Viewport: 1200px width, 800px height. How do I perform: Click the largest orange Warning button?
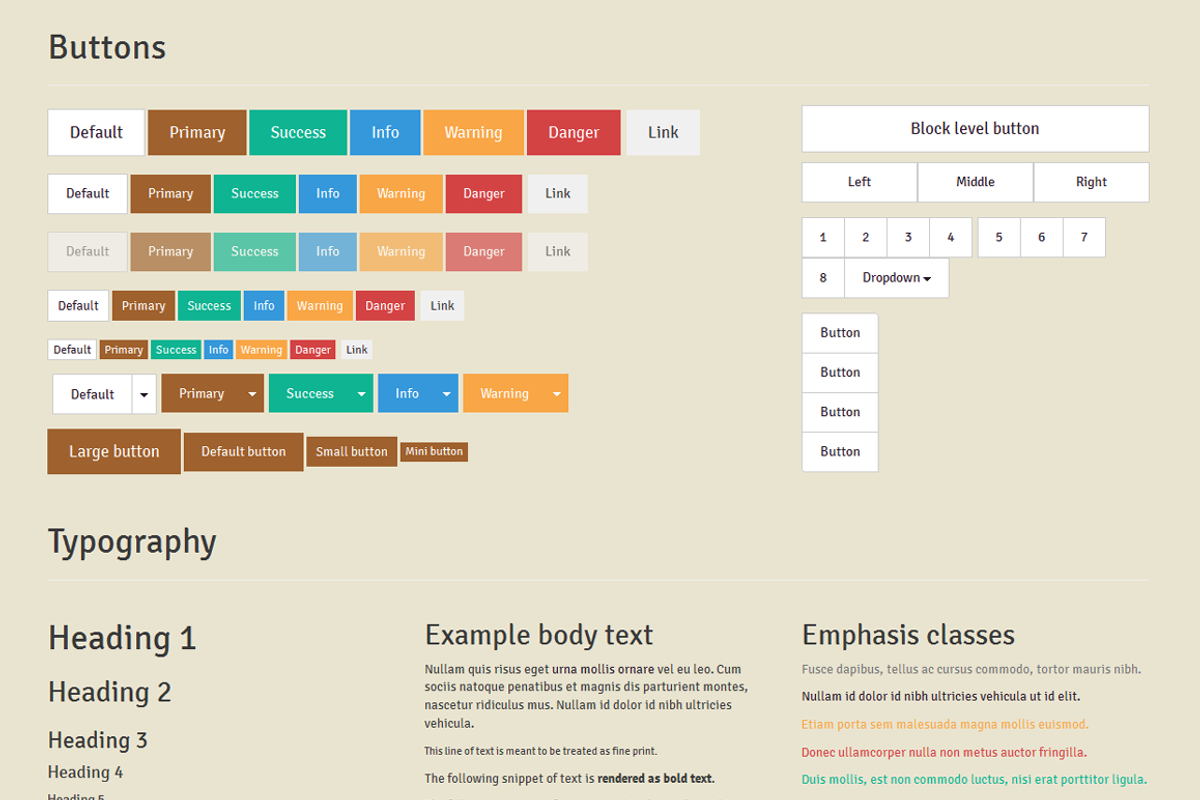pyautogui.click(x=473, y=132)
